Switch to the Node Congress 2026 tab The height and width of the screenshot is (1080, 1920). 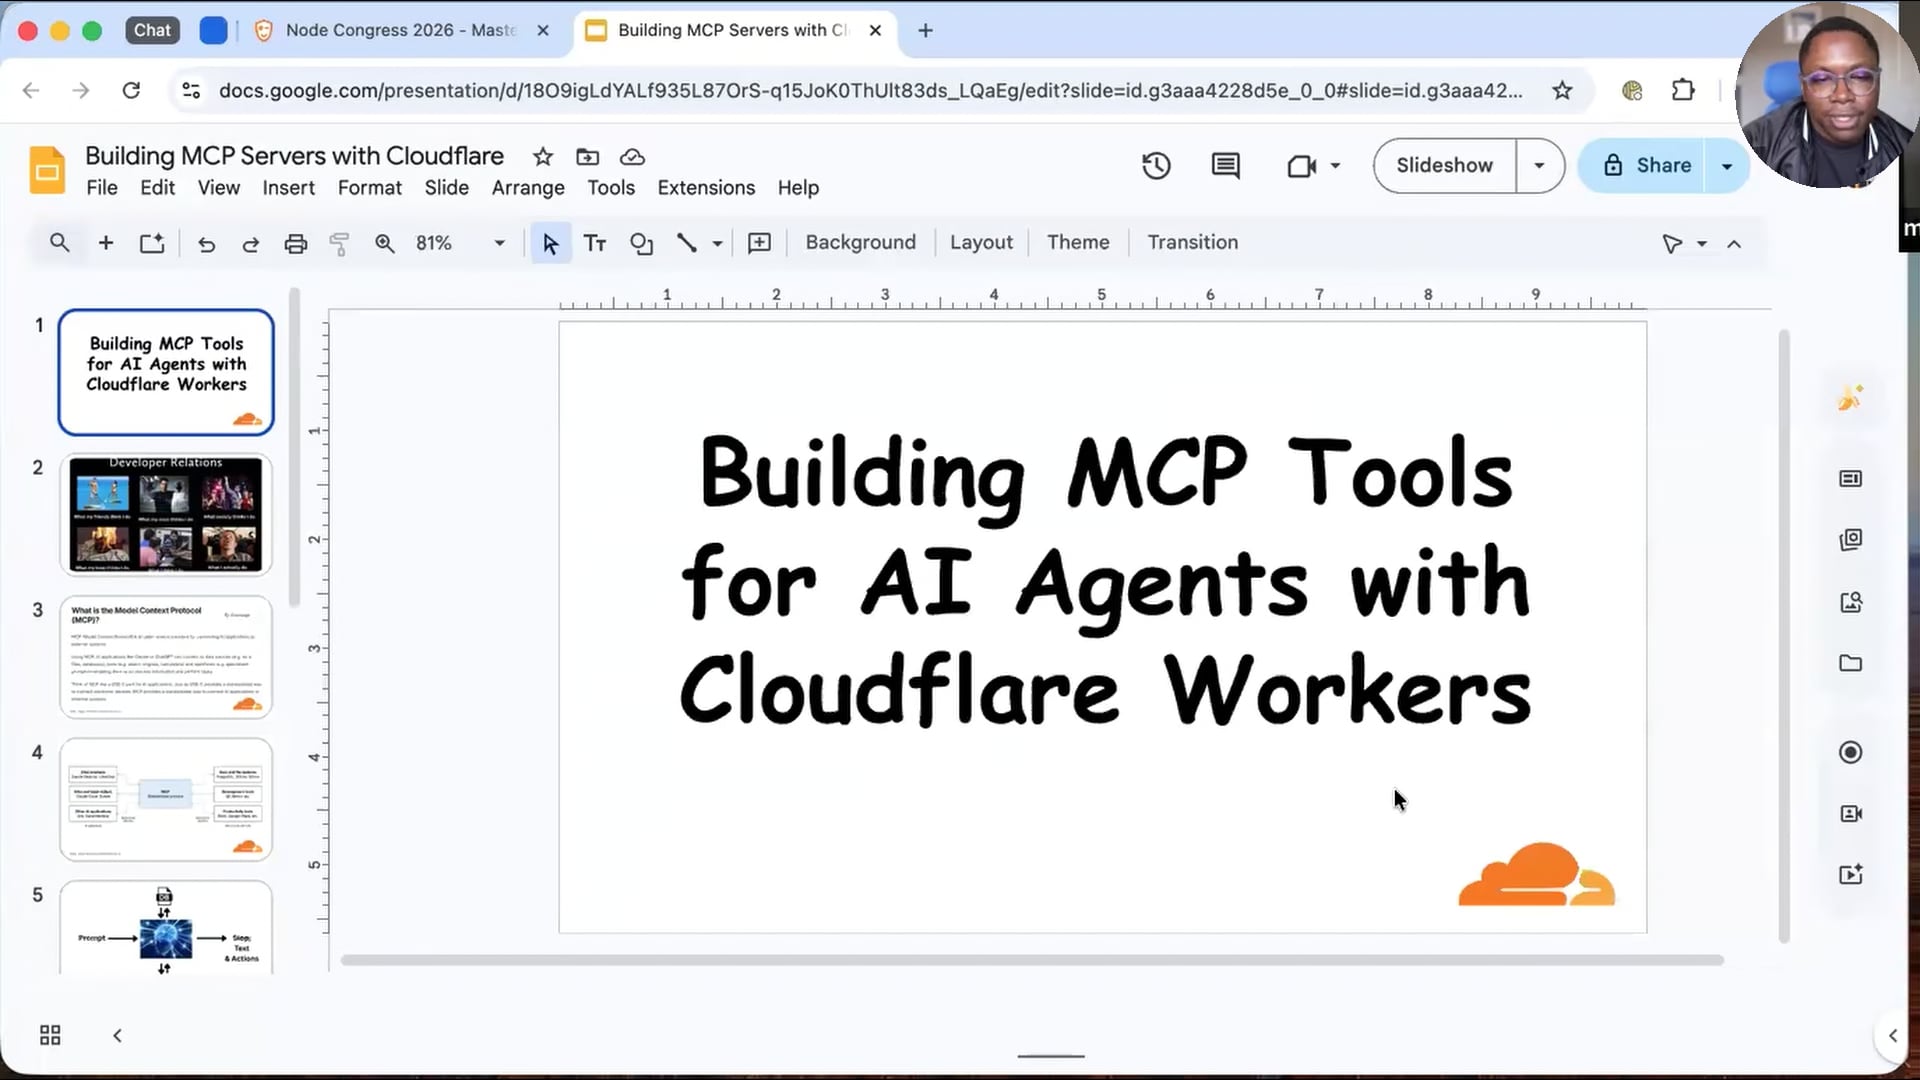(400, 30)
